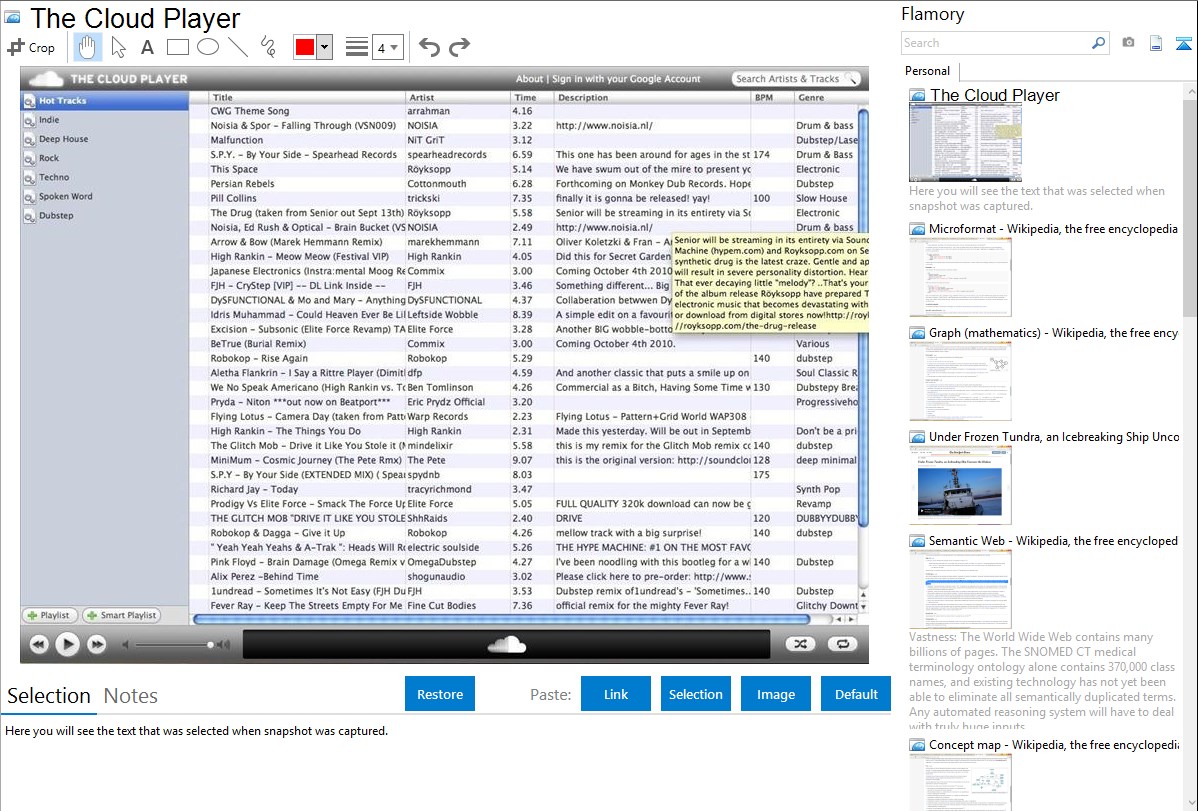1198x811 pixels.
Task: Pick the straight line tool
Action: 238,47
